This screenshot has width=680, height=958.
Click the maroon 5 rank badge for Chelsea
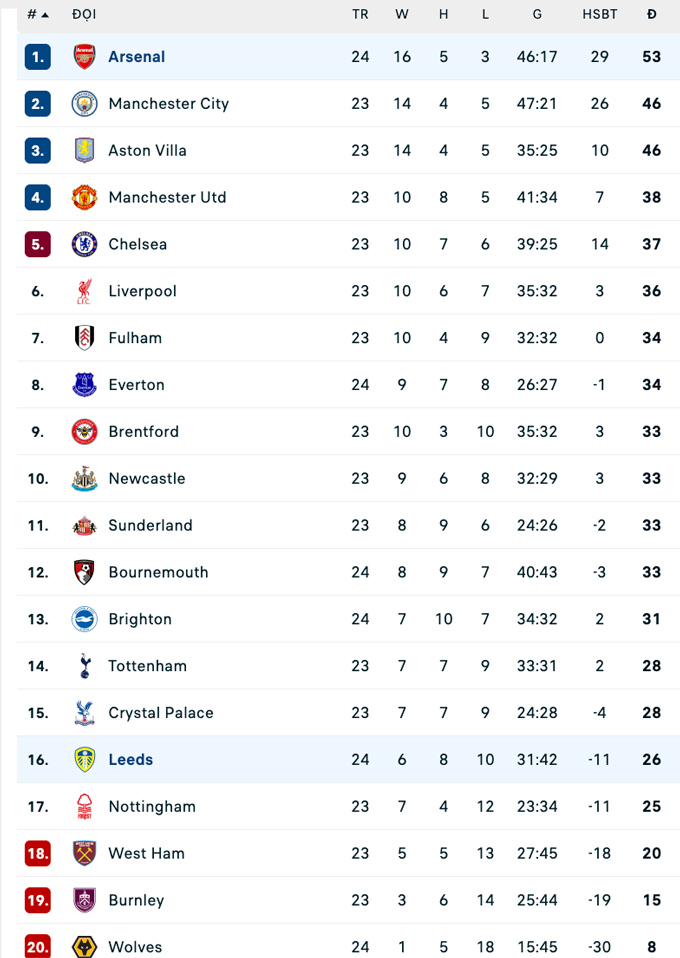click(38, 244)
